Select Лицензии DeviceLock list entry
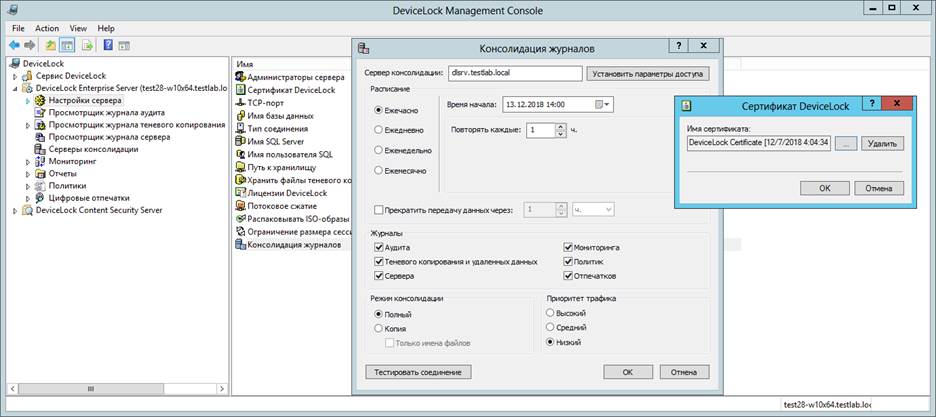 pyautogui.click(x=287, y=193)
